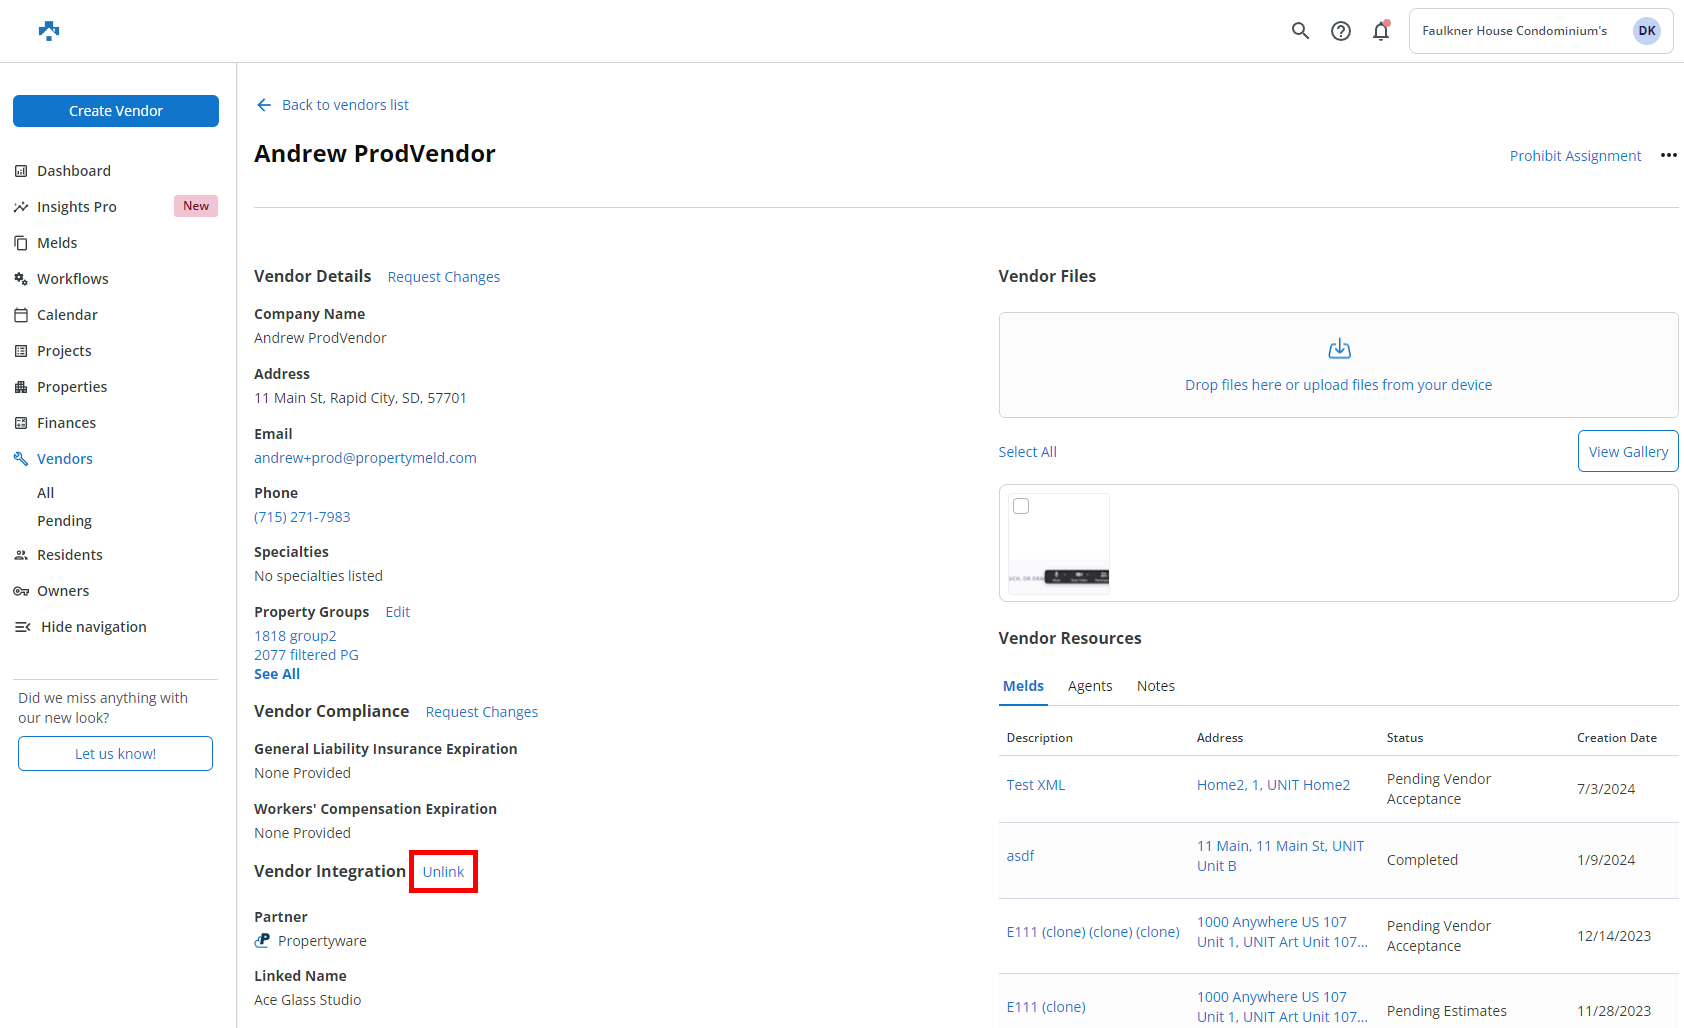Open the notifications bell
The width and height of the screenshot is (1684, 1028).
(1381, 31)
